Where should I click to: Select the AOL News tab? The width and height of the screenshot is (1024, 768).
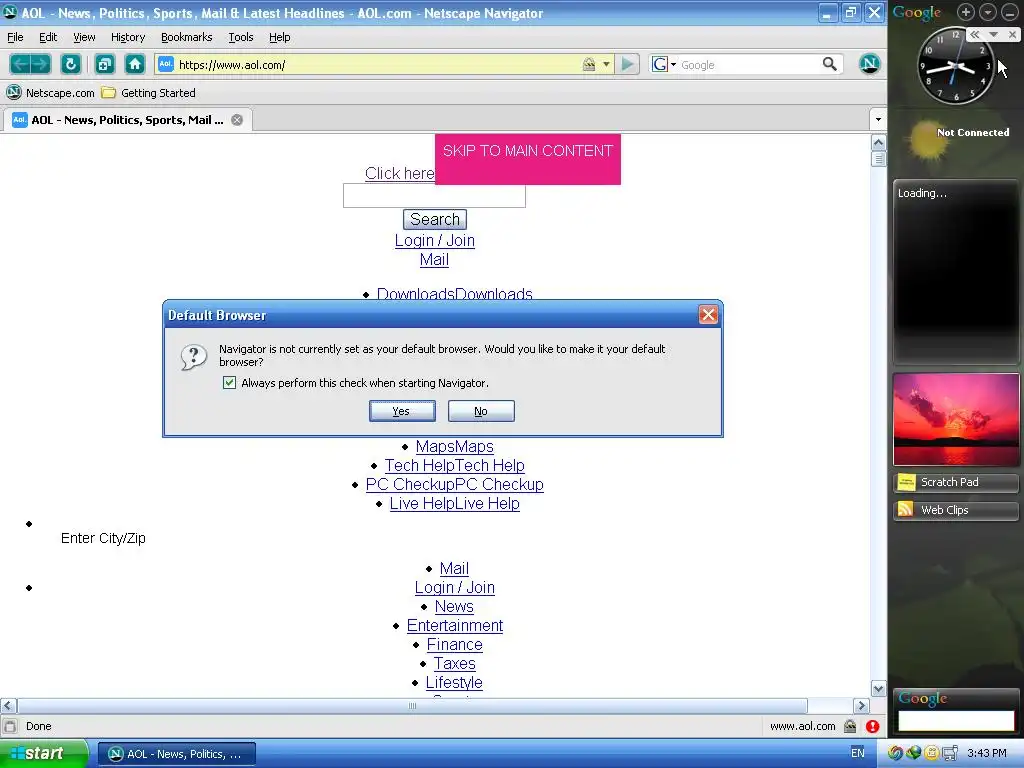pos(127,120)
